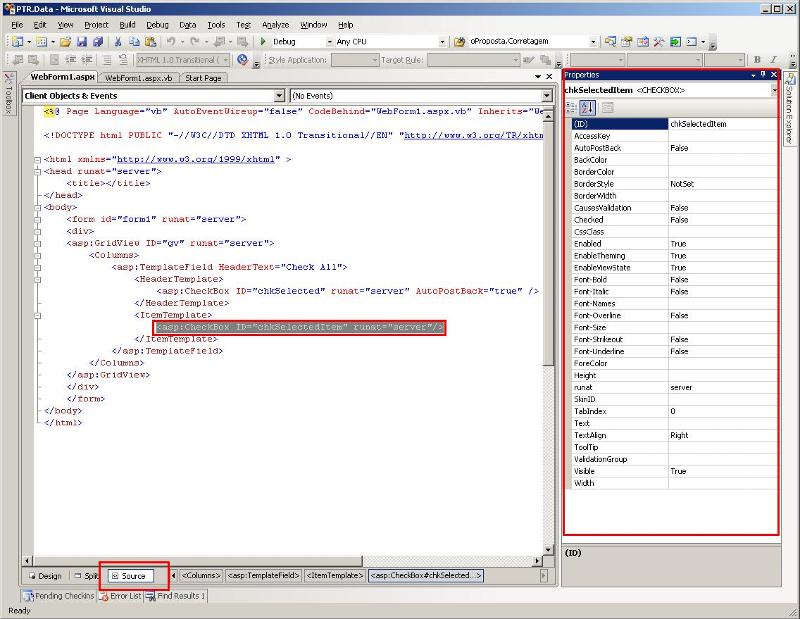Collapse the body element outline node
This screenshot has width=800, height=619.
click(37, 208)
